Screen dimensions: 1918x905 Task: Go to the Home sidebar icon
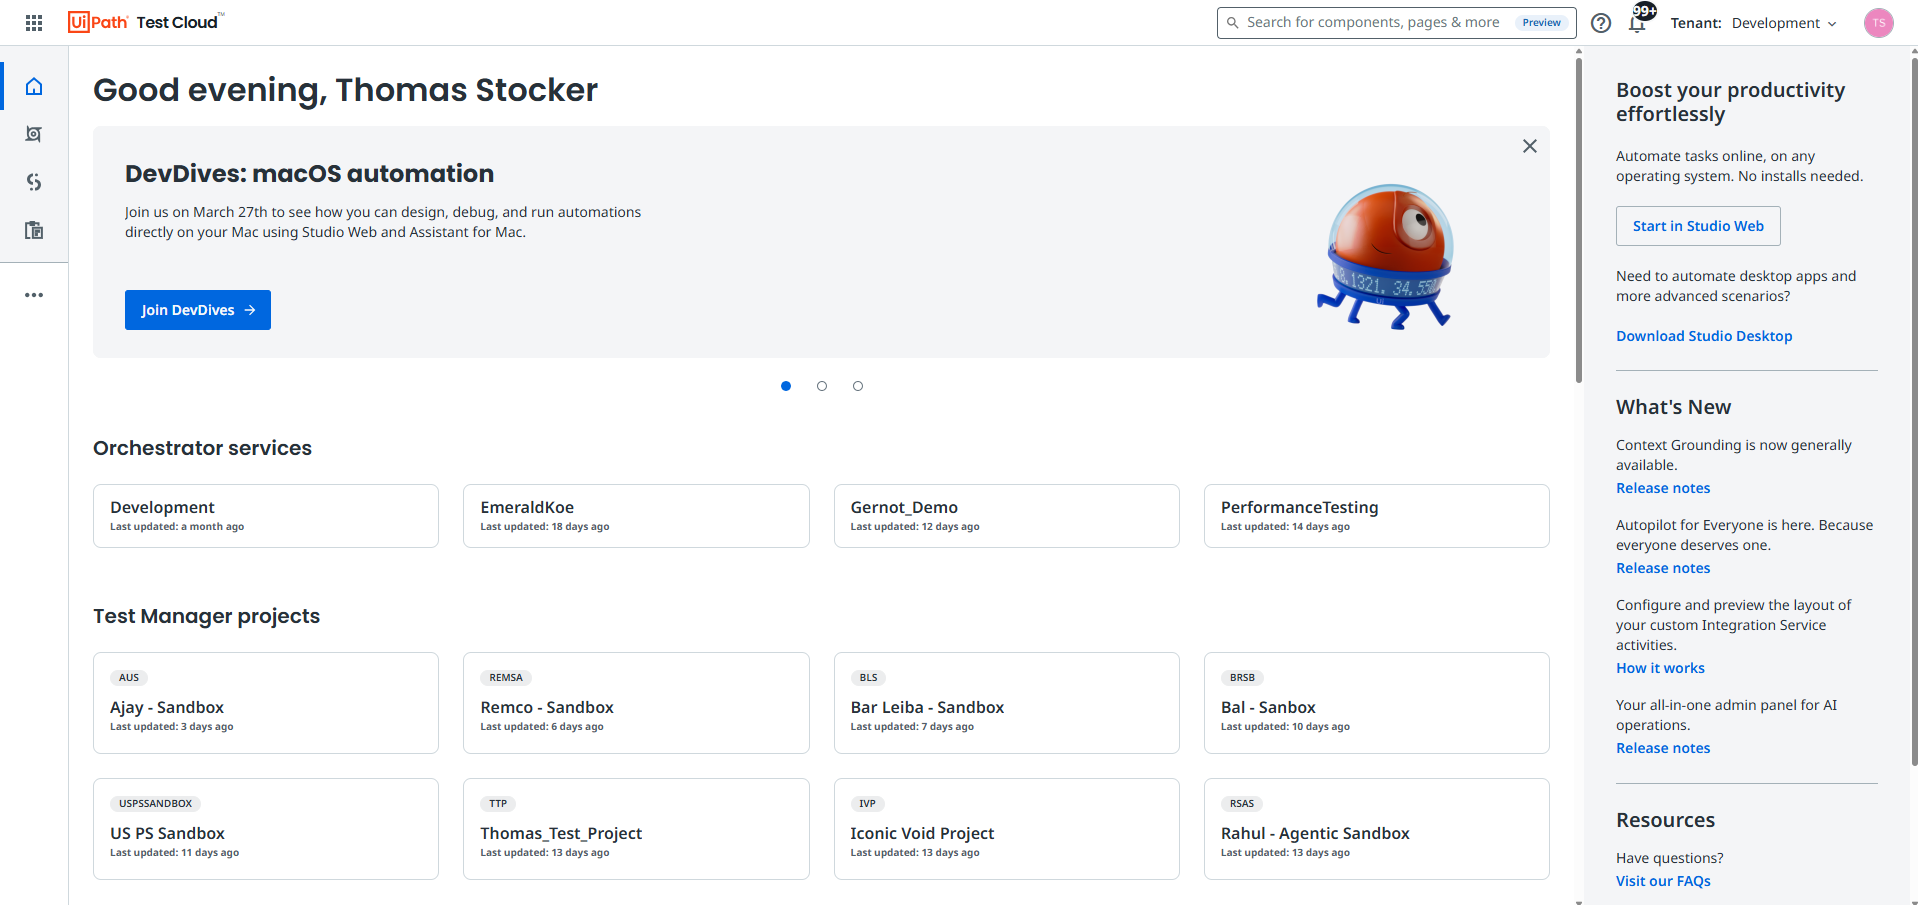pyautogui.click(x=34, y=86)
